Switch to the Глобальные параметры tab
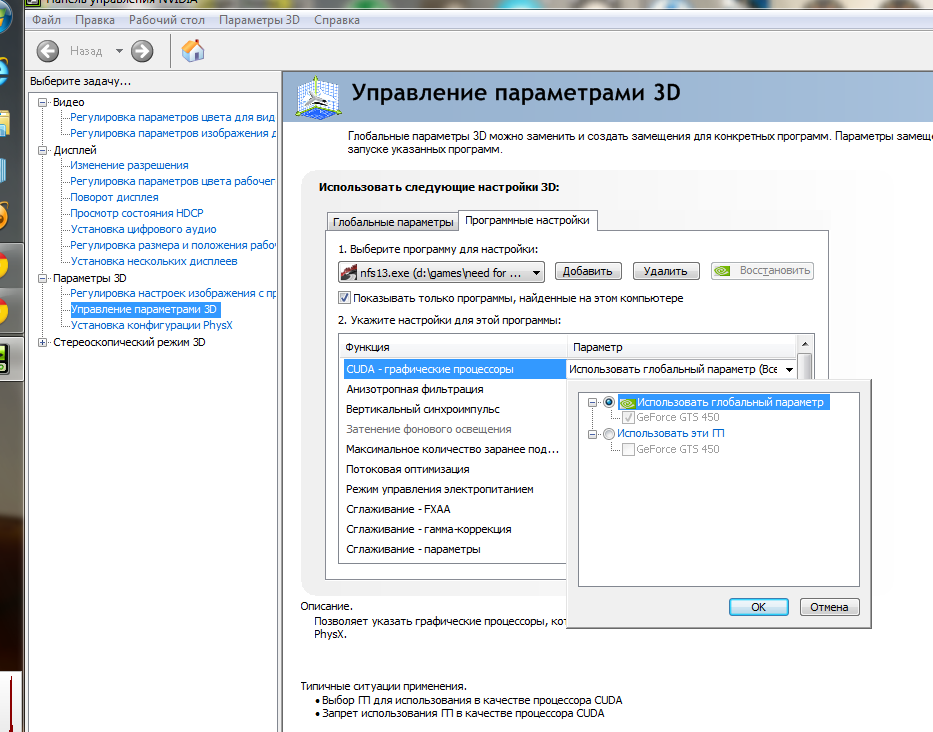Image resolution: width=933 pixels, height=732 pixels. click(x=393, y=222)
